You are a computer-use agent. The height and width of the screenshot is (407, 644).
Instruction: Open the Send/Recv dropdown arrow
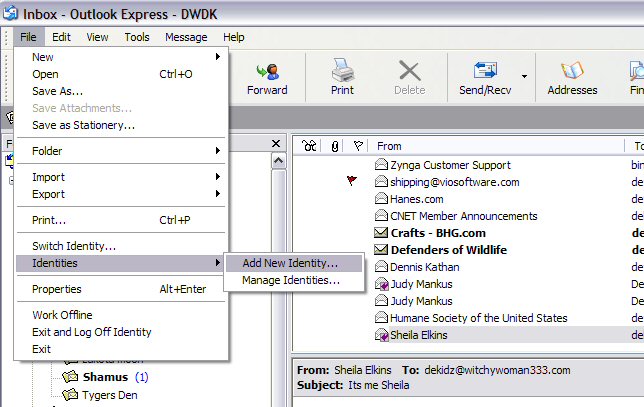click(524, 76)
